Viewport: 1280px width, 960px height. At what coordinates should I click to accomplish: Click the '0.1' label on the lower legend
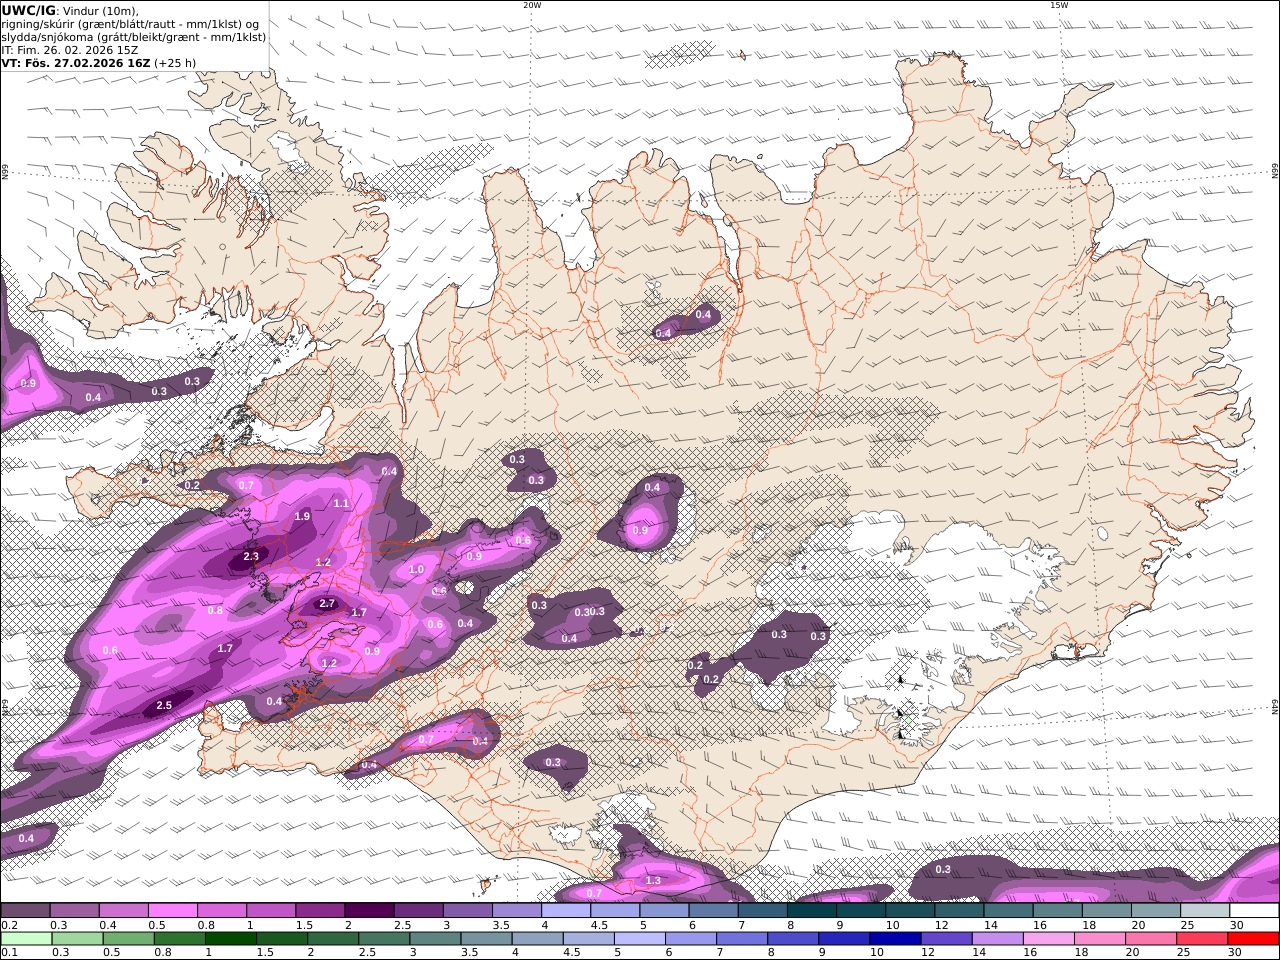pos(8,953)
